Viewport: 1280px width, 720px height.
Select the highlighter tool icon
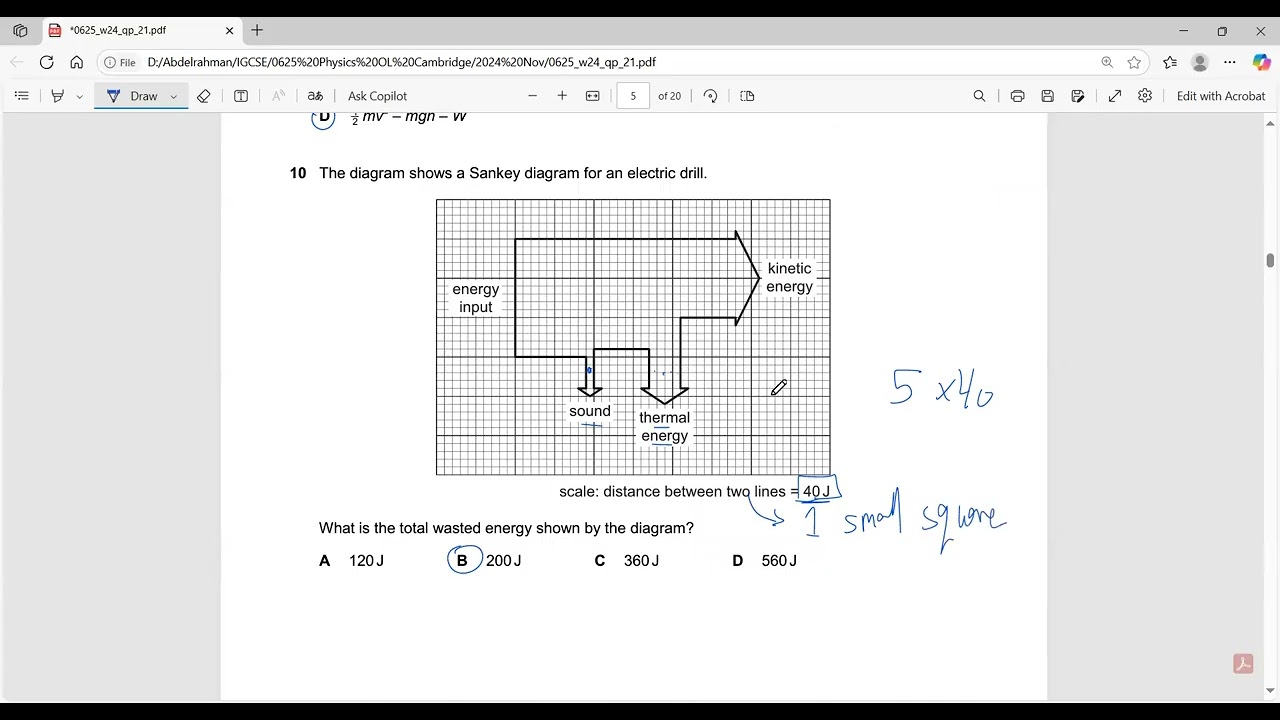click(x=57, y=96)
